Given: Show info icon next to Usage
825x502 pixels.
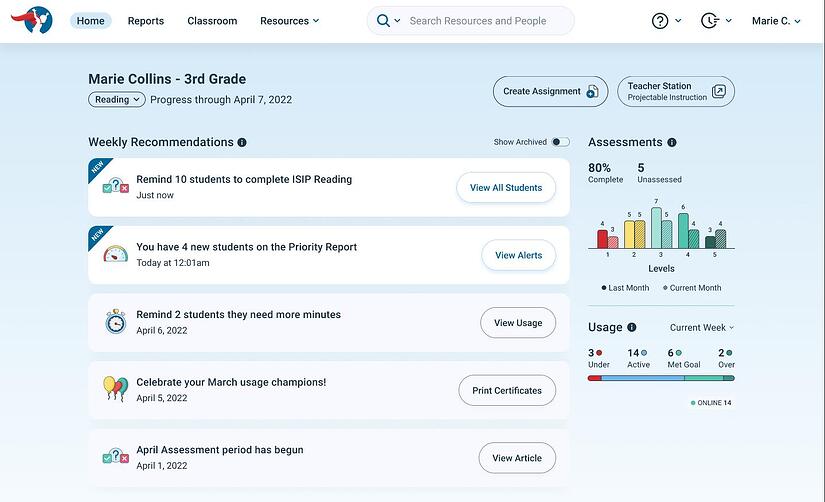Looking at the screenshot, I should click(632, 327).
